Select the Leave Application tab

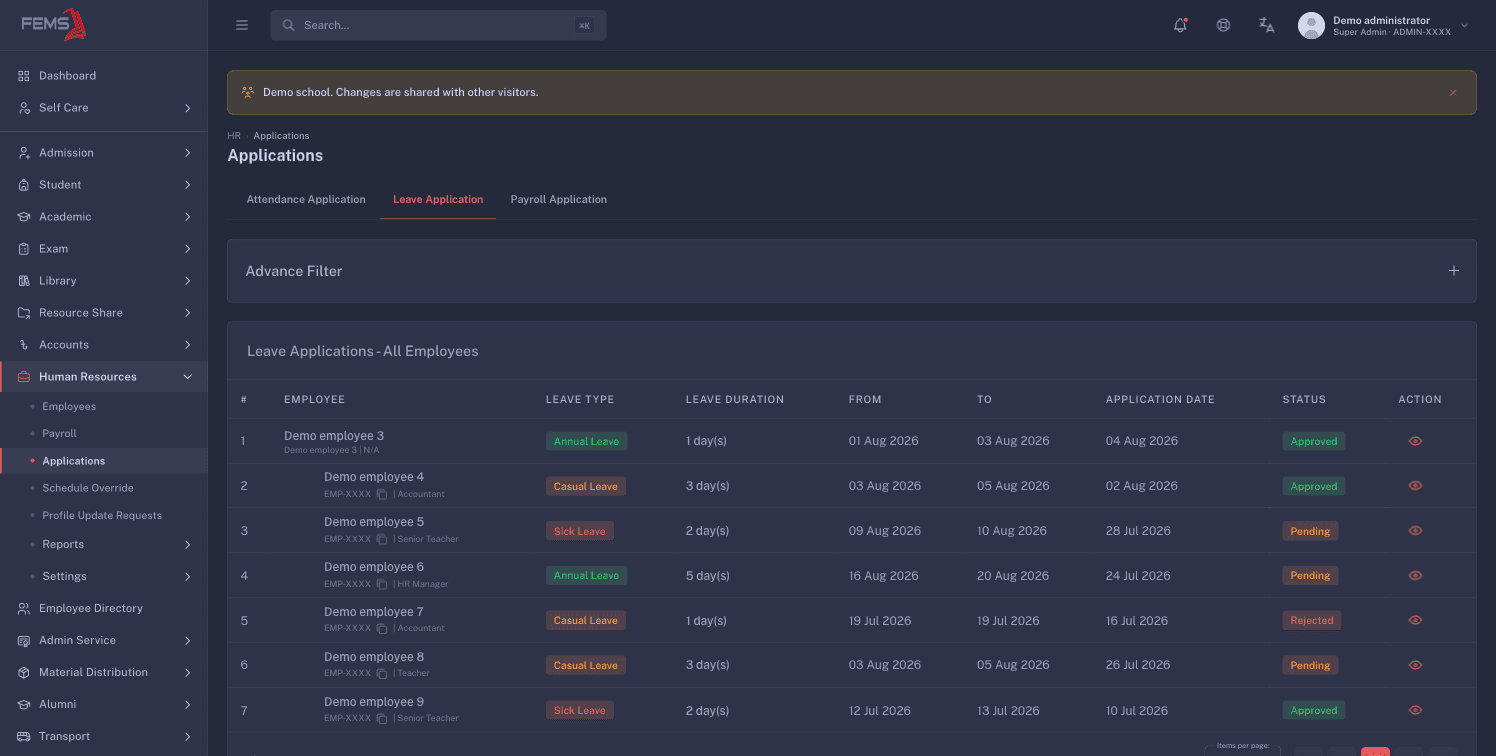pyautogui.click(x=438, y=200)
